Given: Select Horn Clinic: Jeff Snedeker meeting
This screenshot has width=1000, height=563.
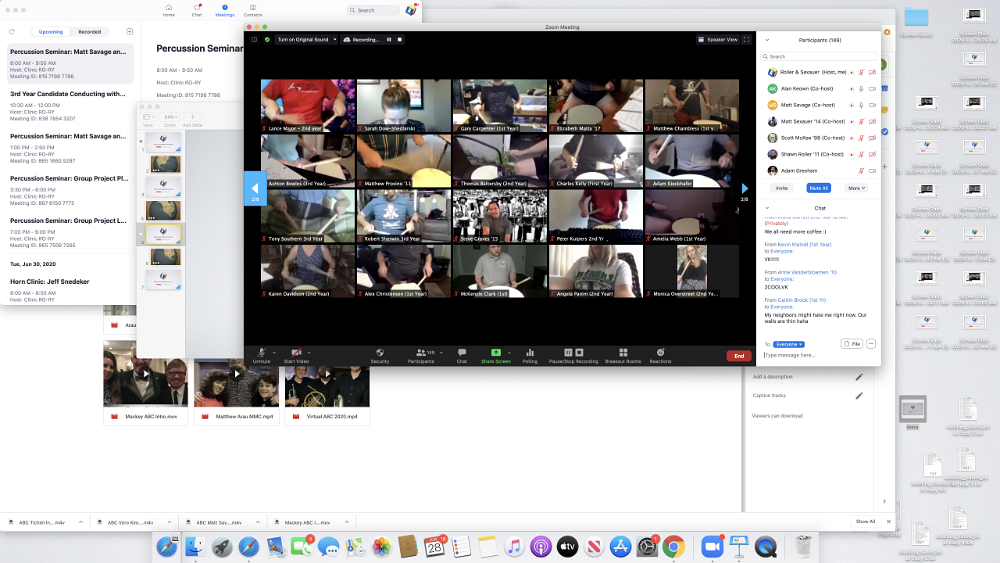Looking at the screenshot, I should coord(70,289).
